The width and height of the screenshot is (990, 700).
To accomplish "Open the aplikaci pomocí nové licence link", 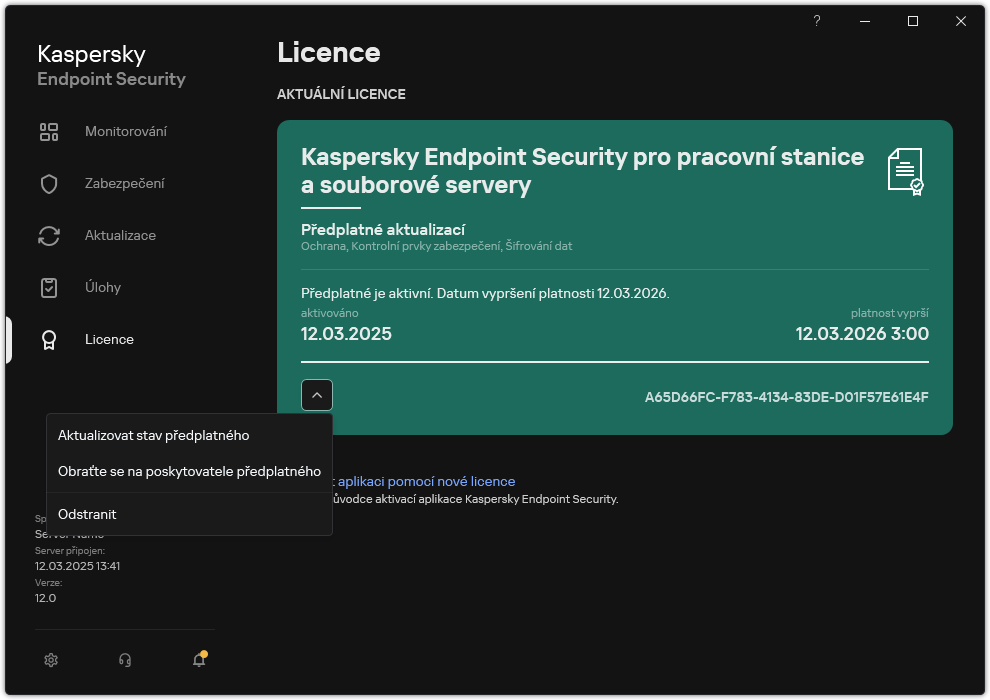I will 424,481.
